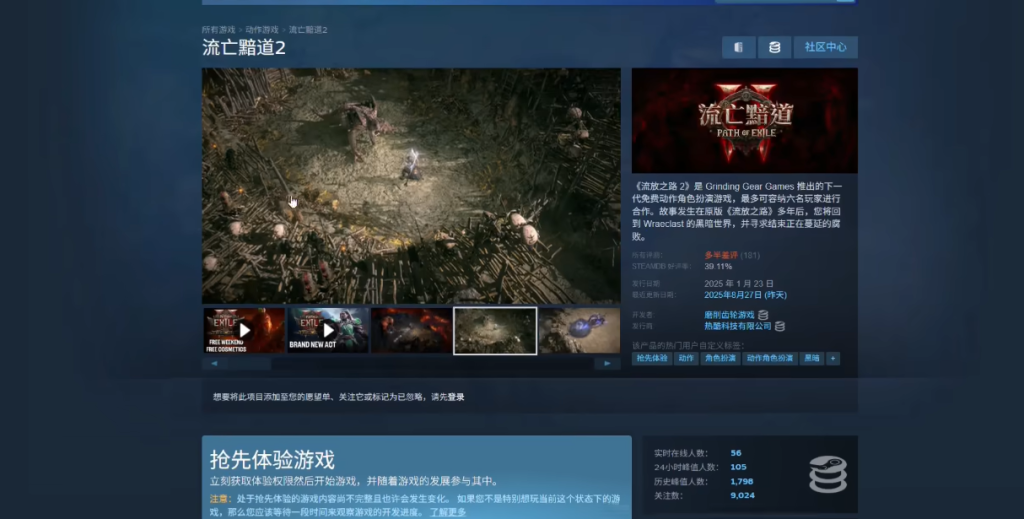Click the 关注数 value 9,024
This screenshot has height=519, width=1024.
click(x=743, y=495)
